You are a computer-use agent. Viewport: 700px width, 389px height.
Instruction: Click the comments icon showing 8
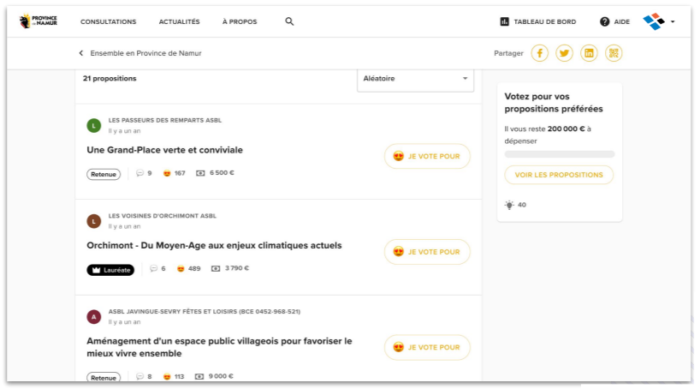140,376
